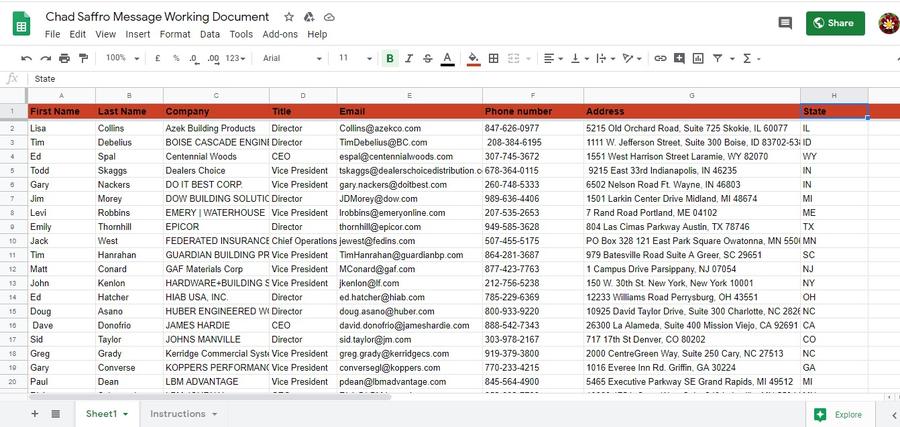
Task: Open Sheet1 tab dropdown arrow
Action: (x=126, y=414)
